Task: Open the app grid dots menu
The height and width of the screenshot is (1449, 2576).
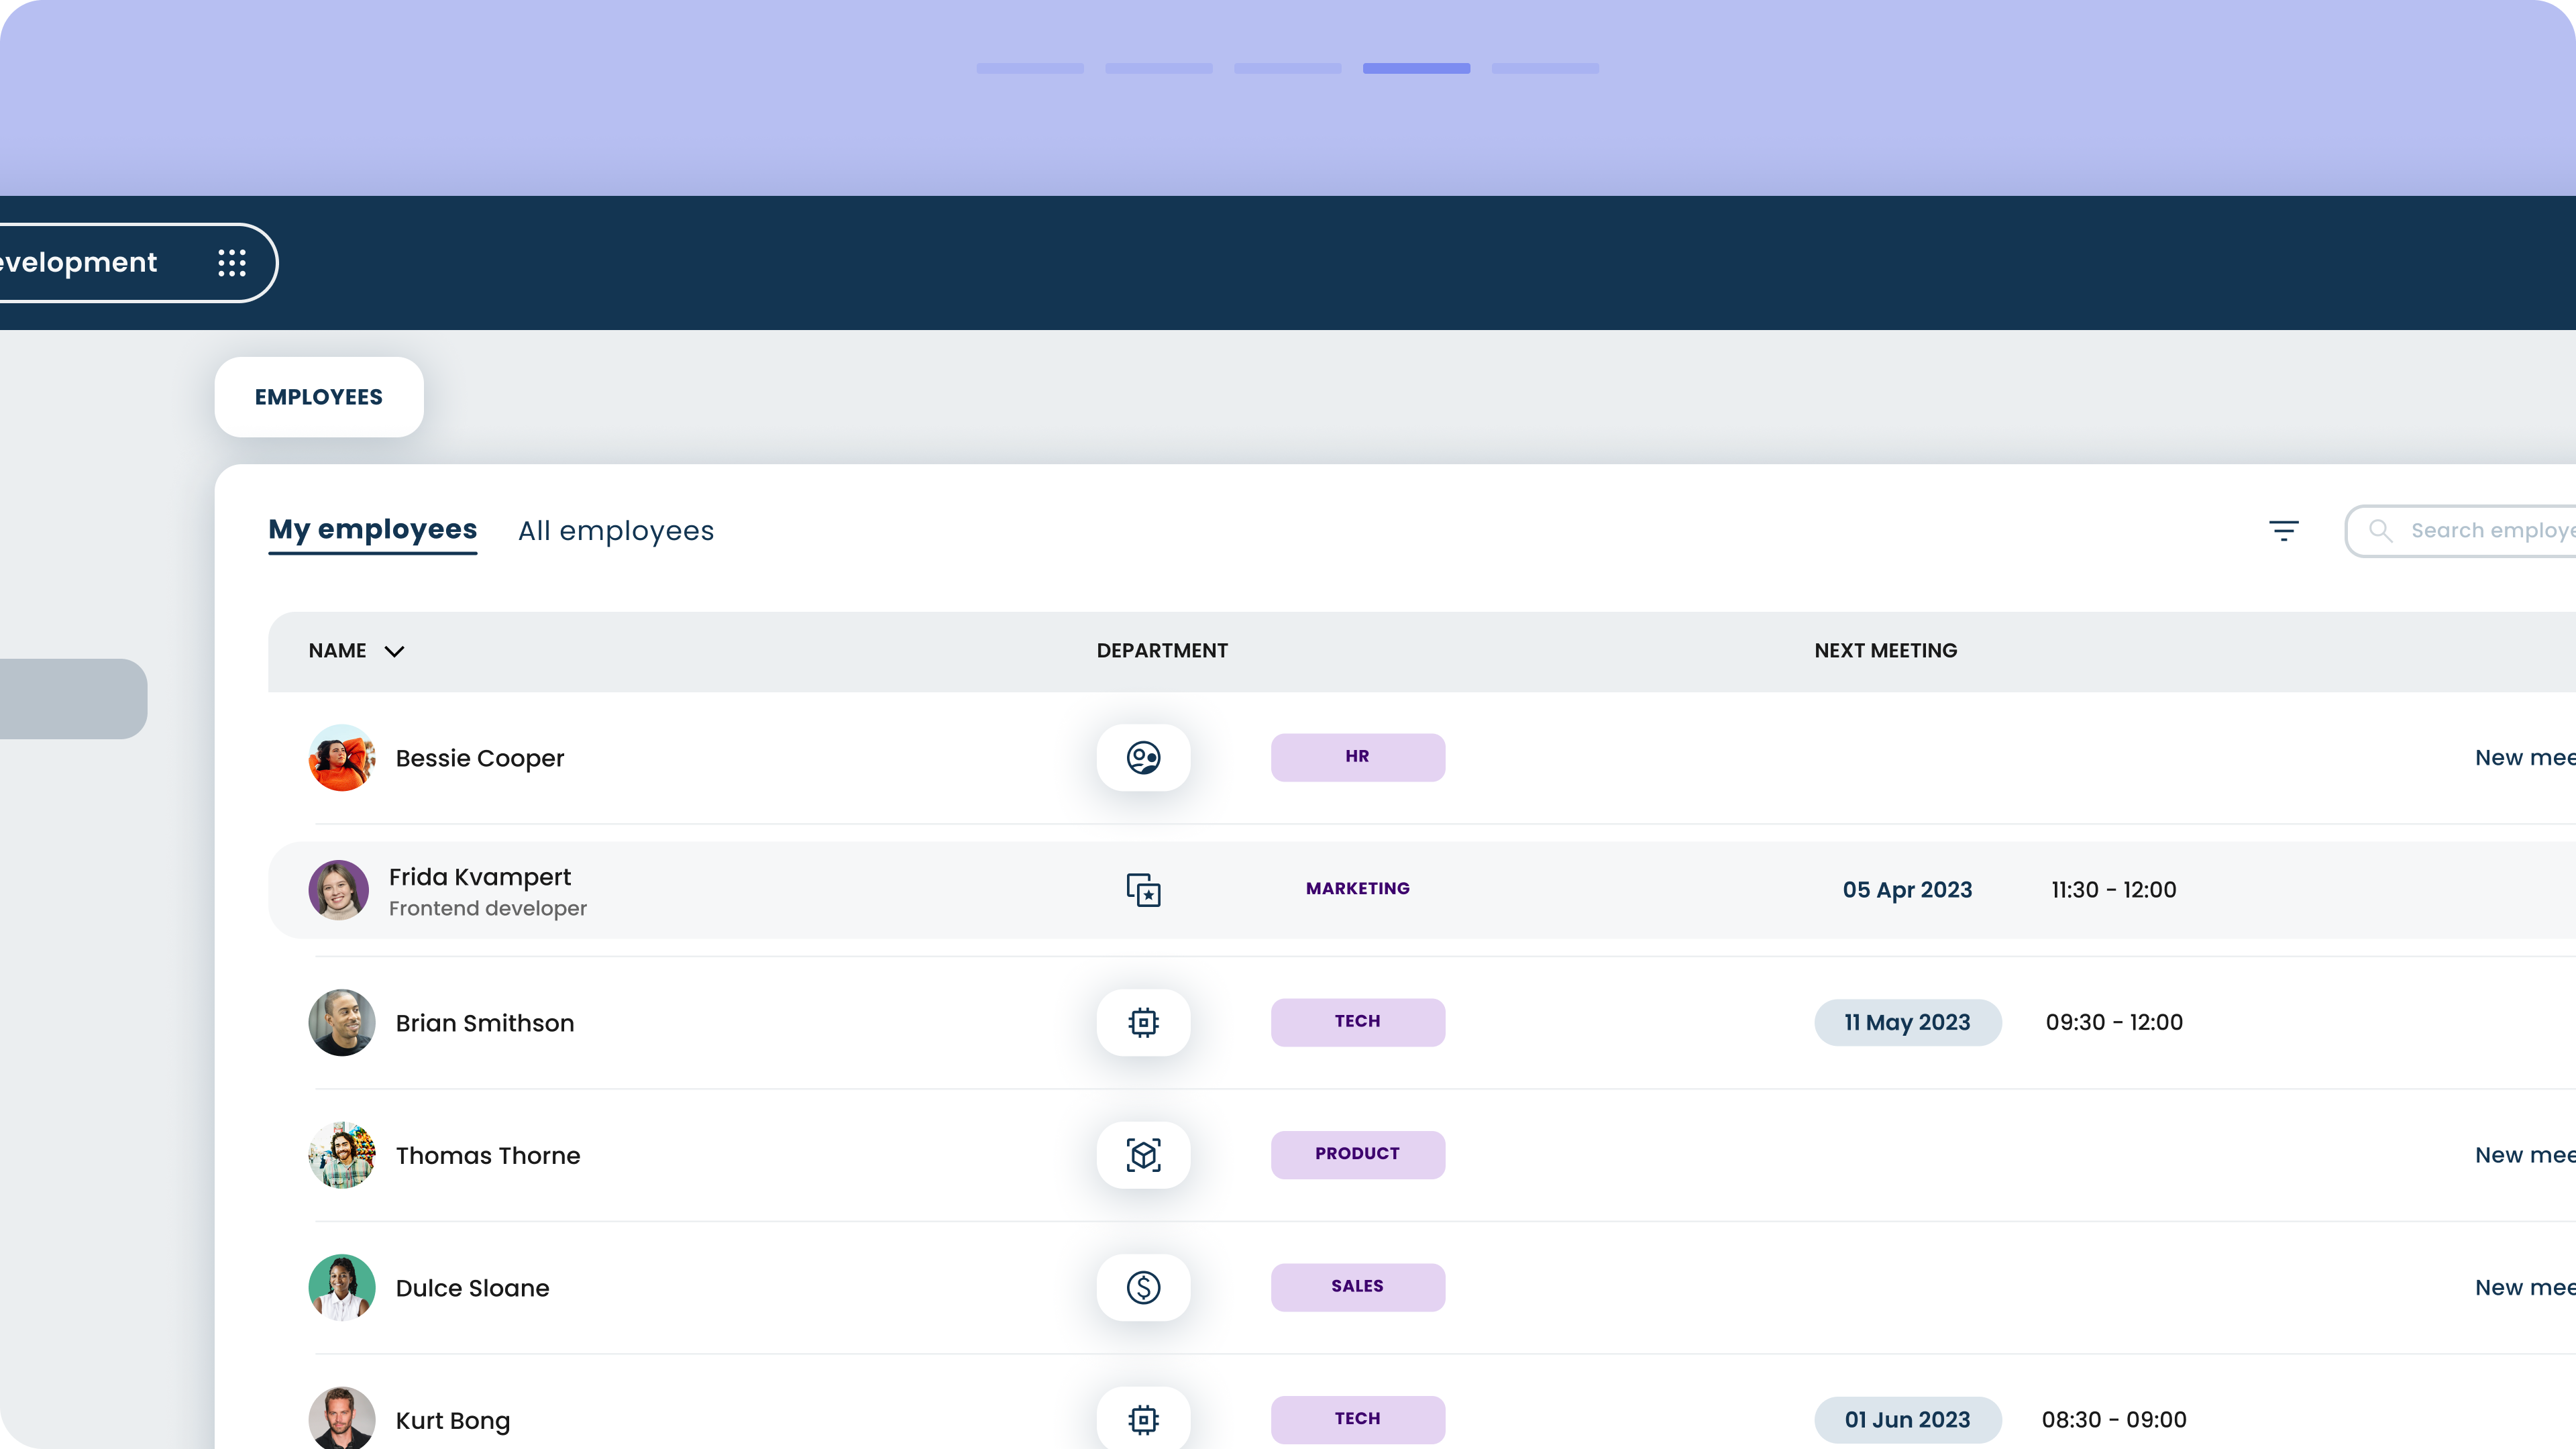Action: coord(232,263)
